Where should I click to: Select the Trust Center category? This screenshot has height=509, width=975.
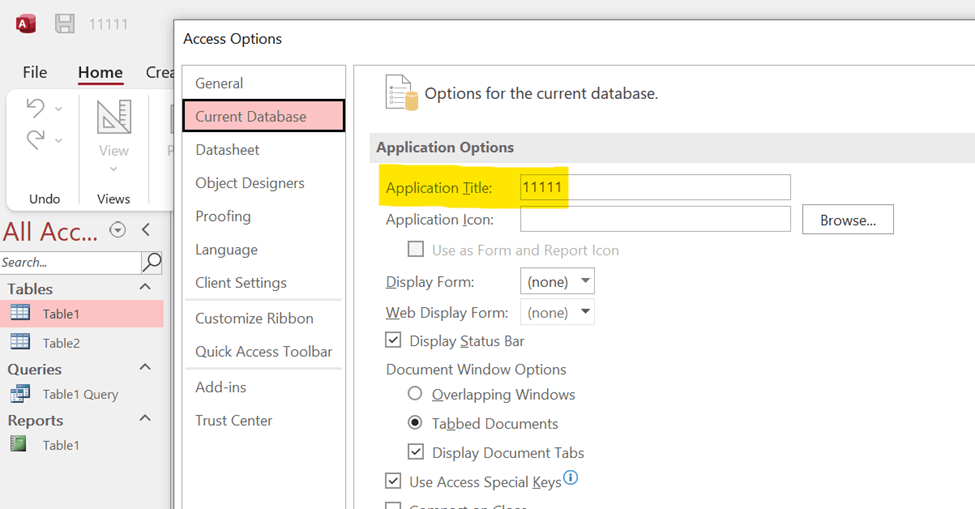click(x=234, y=420)
